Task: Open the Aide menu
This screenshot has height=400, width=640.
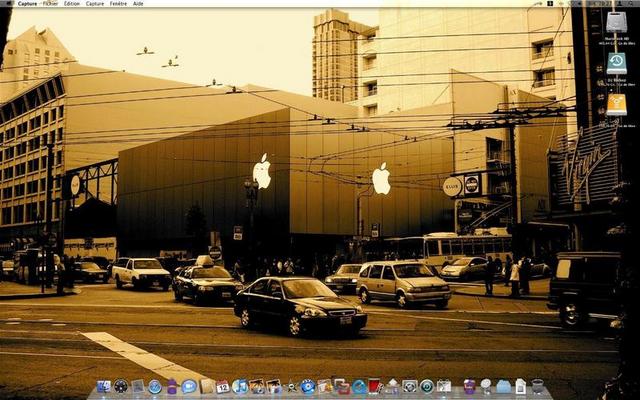Action: pos(138,3)
